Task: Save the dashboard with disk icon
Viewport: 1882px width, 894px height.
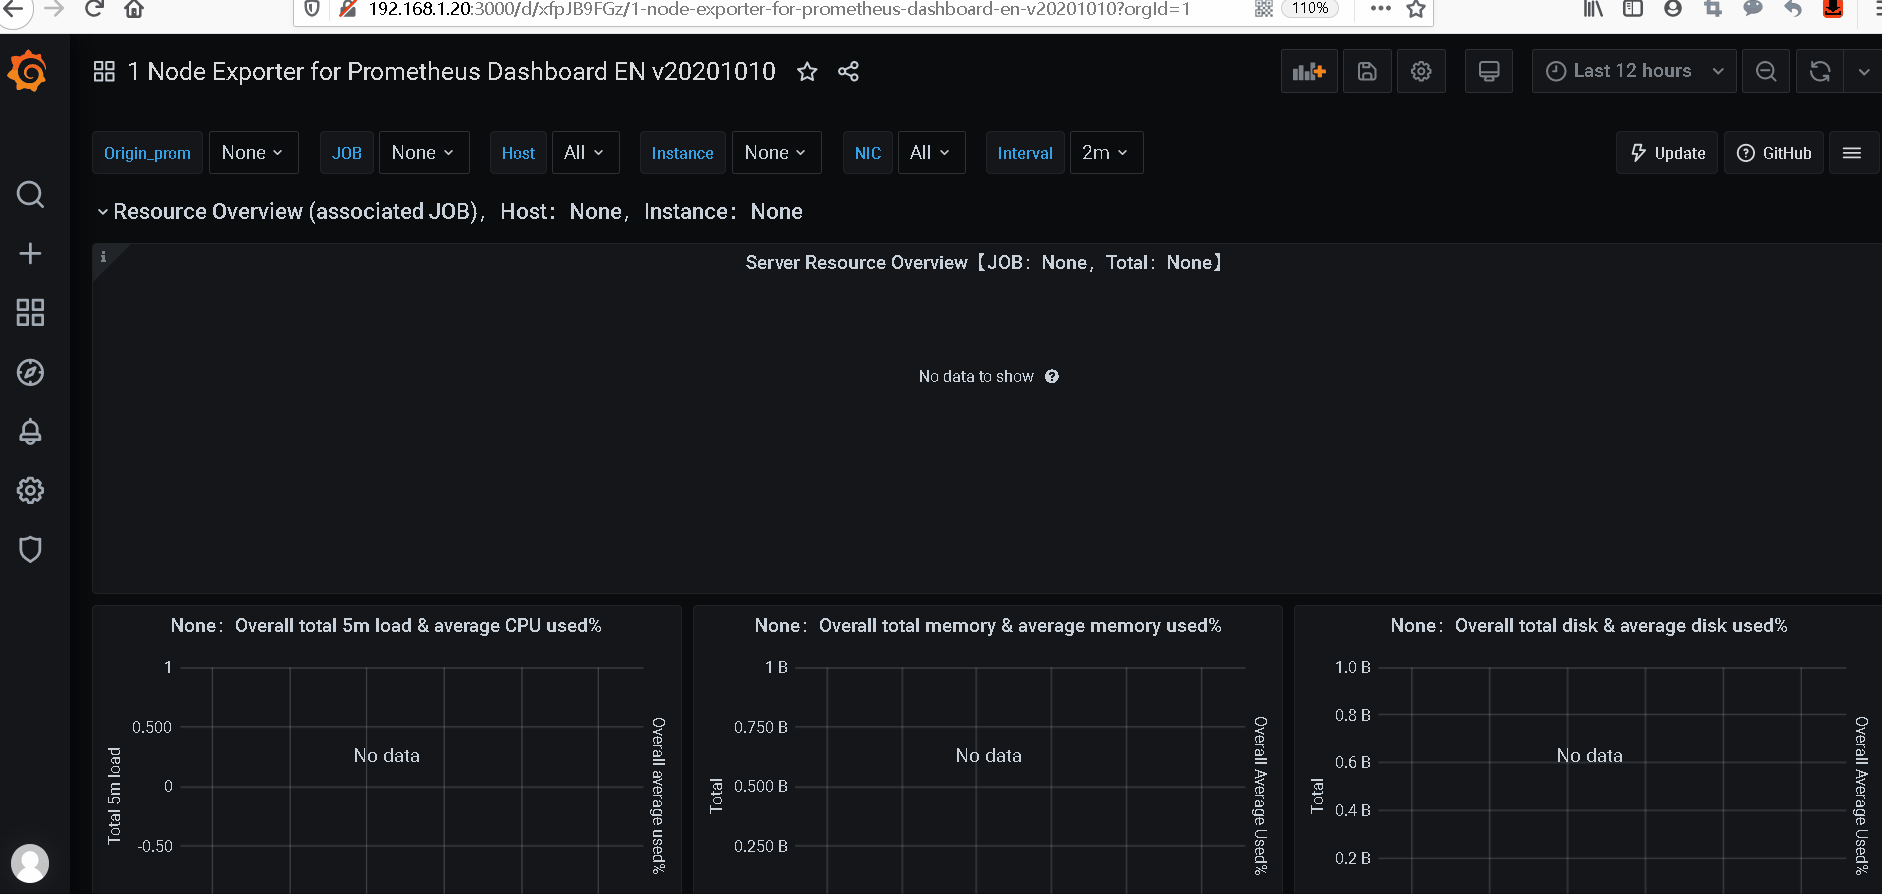Action: [1367, 71]
